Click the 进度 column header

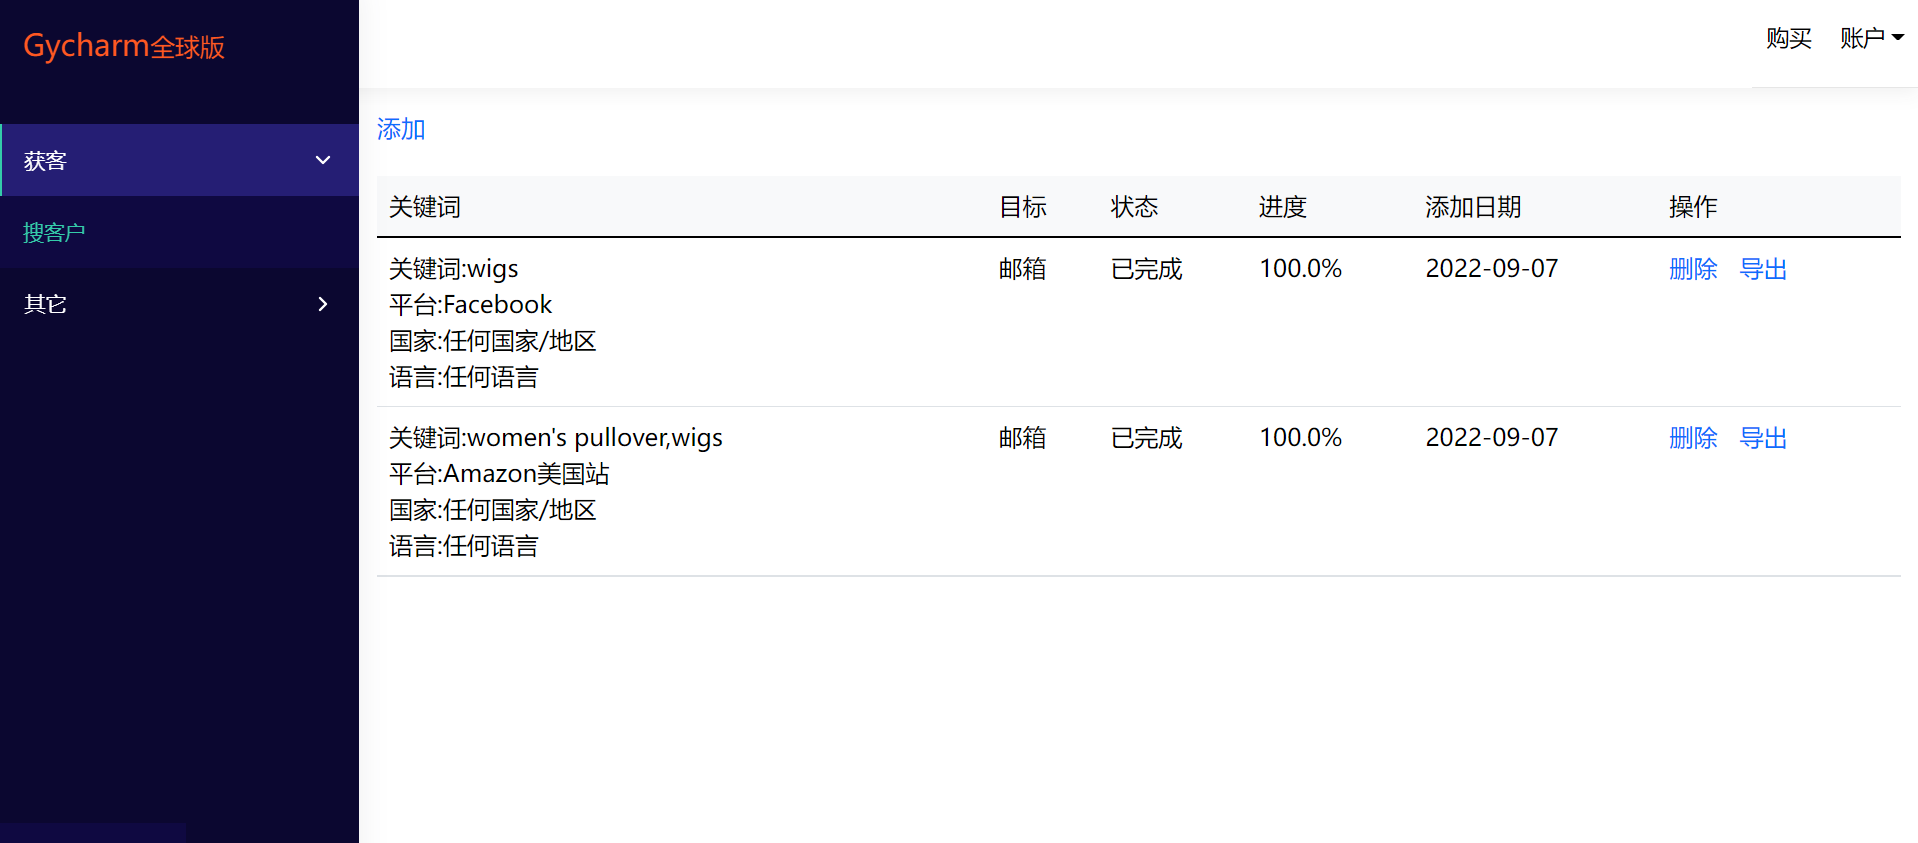(x=1282, y=207)
